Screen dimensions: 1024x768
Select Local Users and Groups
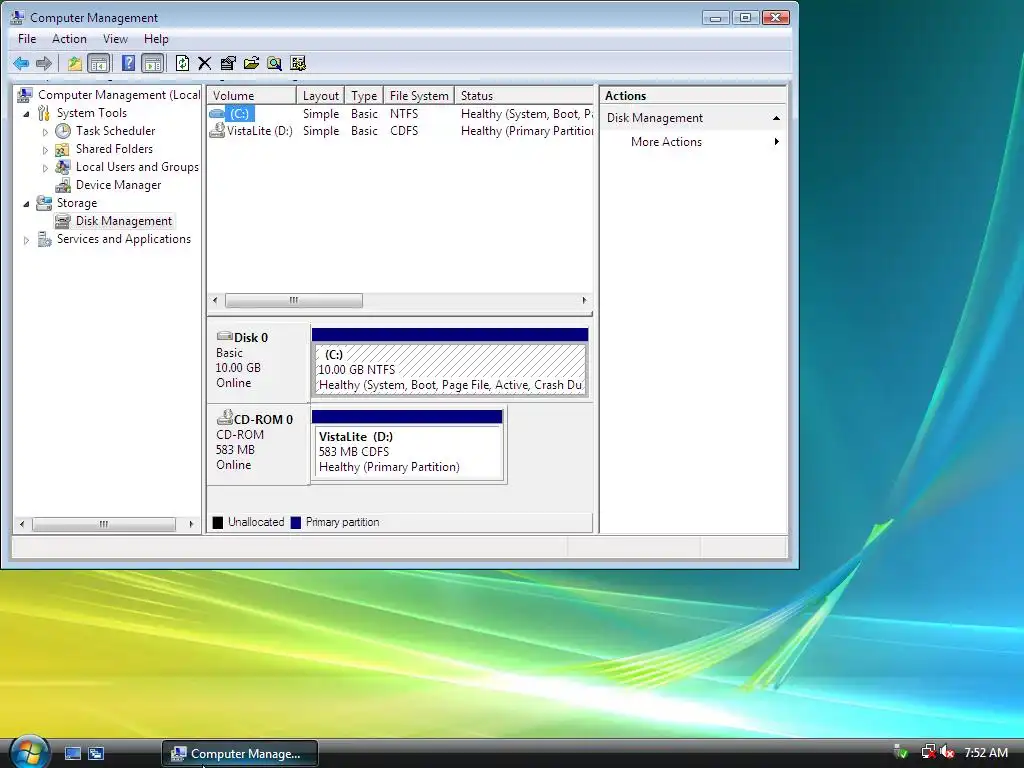click(136, 167)
